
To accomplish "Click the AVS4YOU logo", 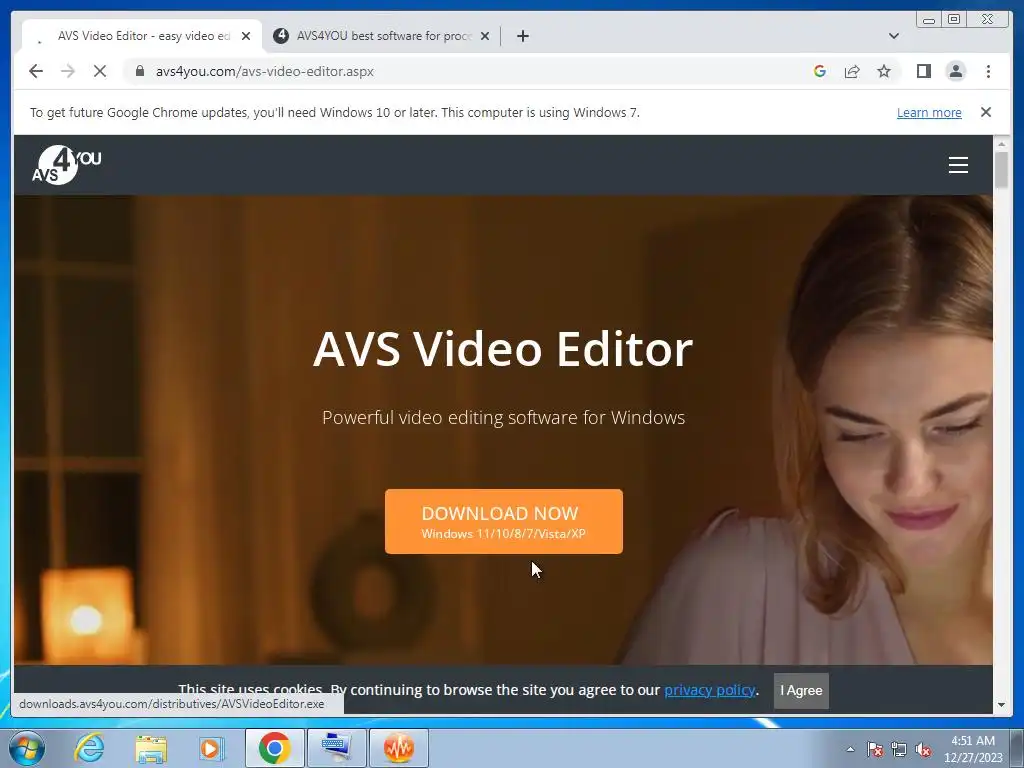I will [x=67, y=165].
